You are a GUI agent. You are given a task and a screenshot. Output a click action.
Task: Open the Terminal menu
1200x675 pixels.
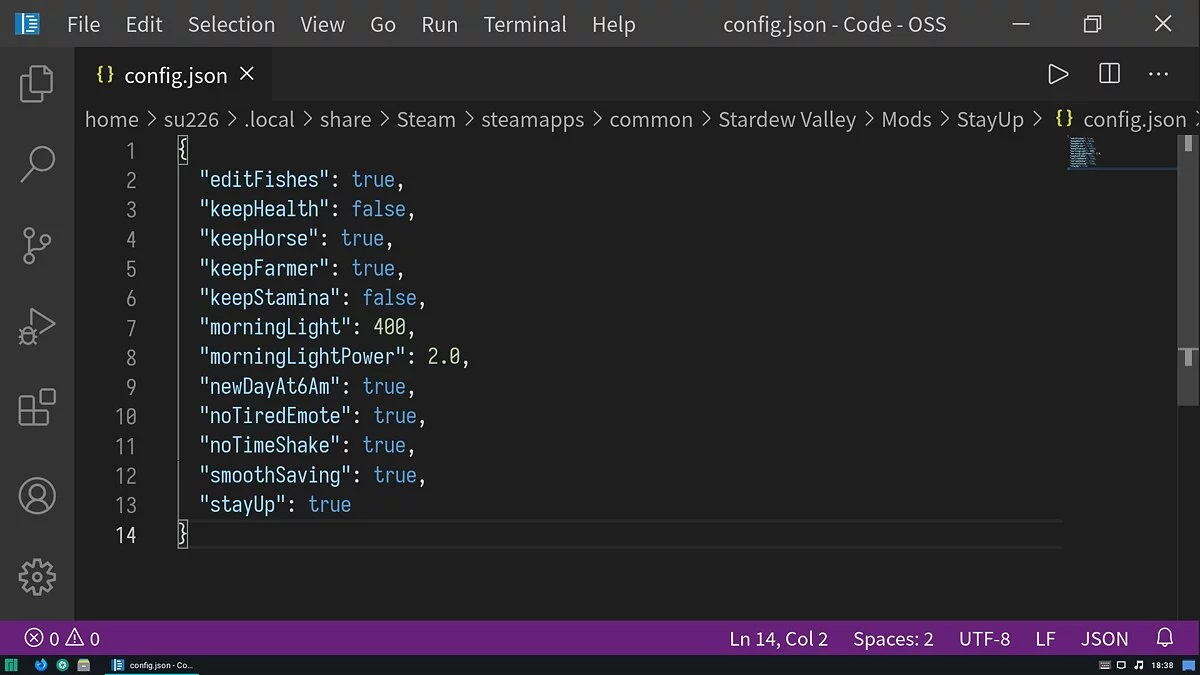point(525,24)
